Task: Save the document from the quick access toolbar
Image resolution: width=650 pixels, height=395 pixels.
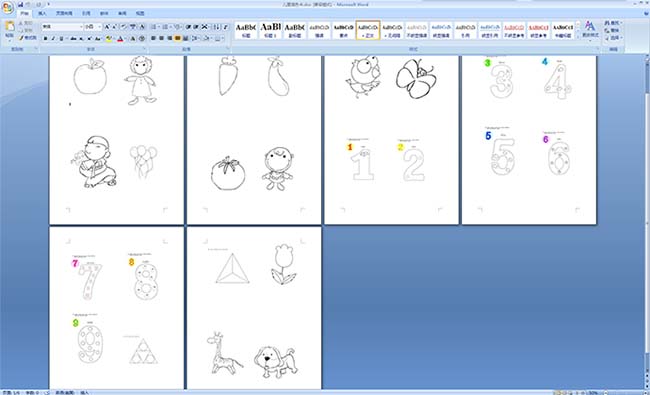Action: click(x=20, y=5)
